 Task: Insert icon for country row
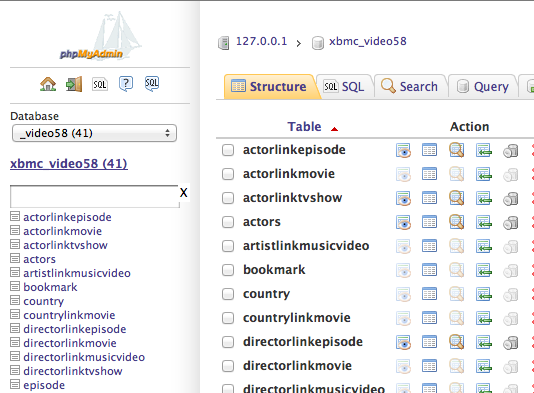(484, 294)
